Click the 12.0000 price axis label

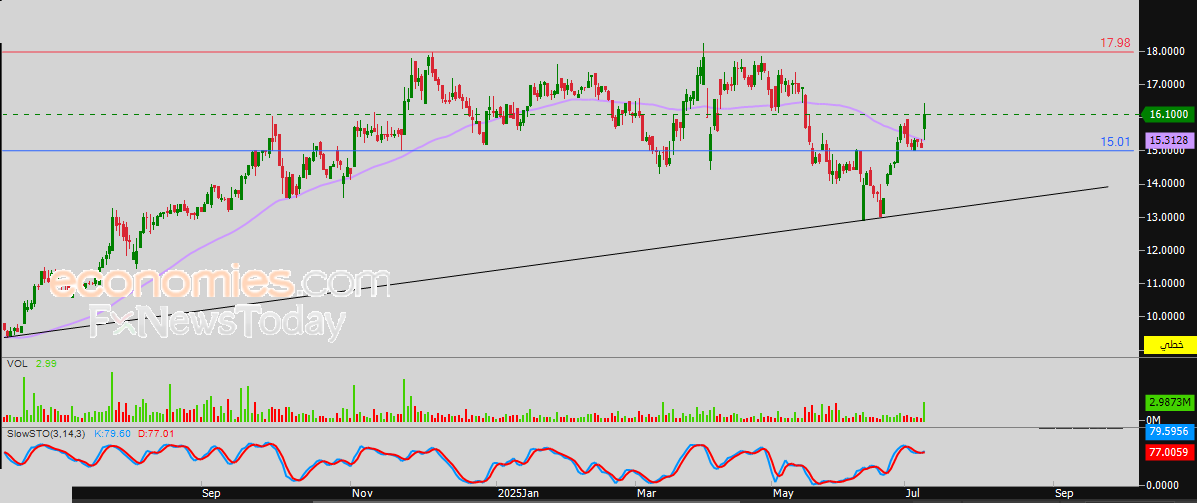[1165, 250]
